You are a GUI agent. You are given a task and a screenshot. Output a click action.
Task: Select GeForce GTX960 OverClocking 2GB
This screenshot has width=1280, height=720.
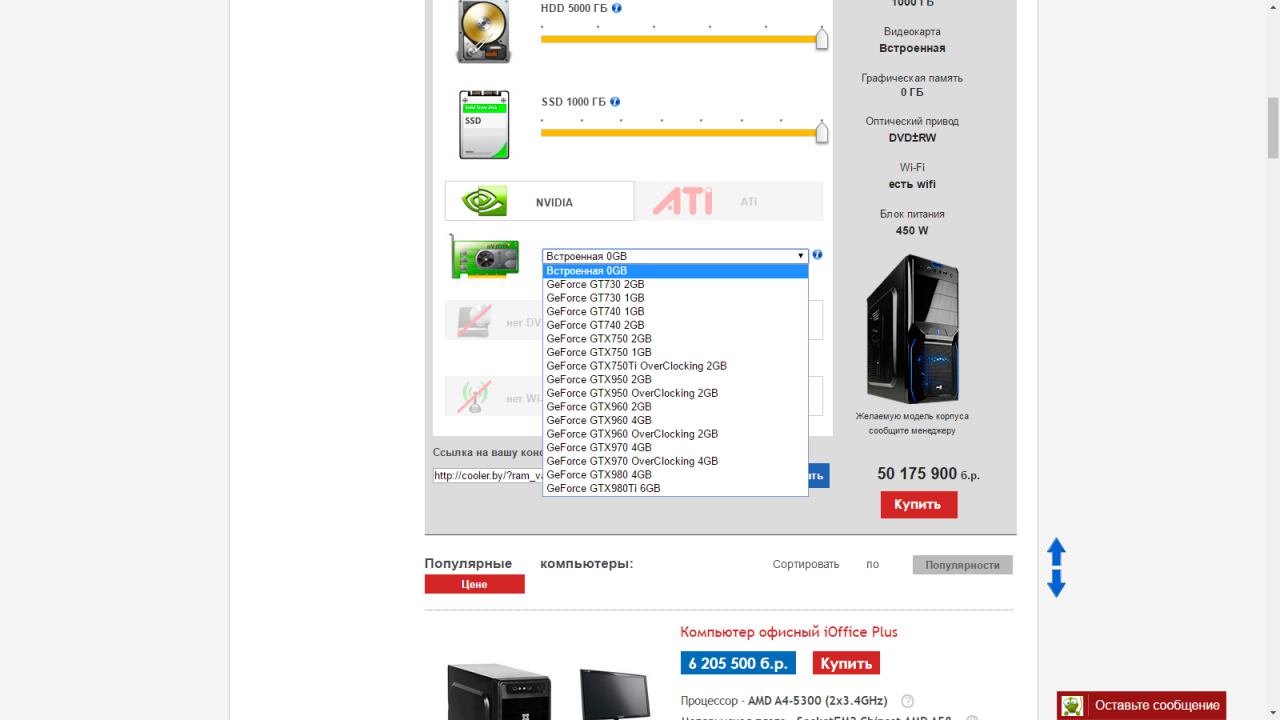(675, 434)
